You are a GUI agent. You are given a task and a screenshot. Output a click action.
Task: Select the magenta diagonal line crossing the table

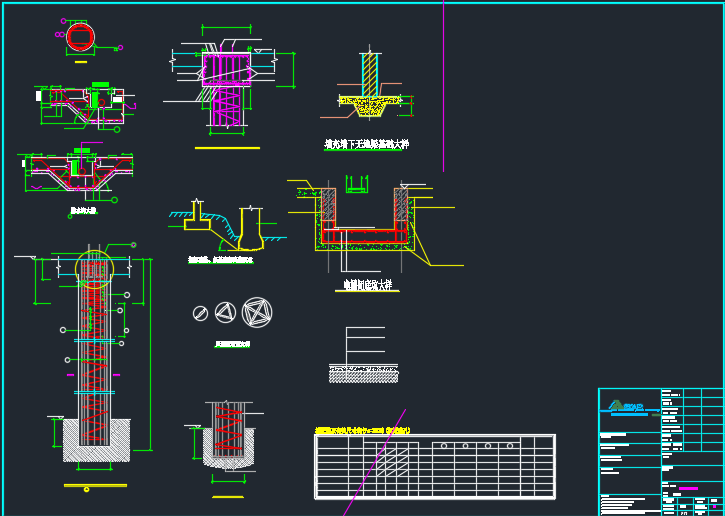click(x=375, y=462)
